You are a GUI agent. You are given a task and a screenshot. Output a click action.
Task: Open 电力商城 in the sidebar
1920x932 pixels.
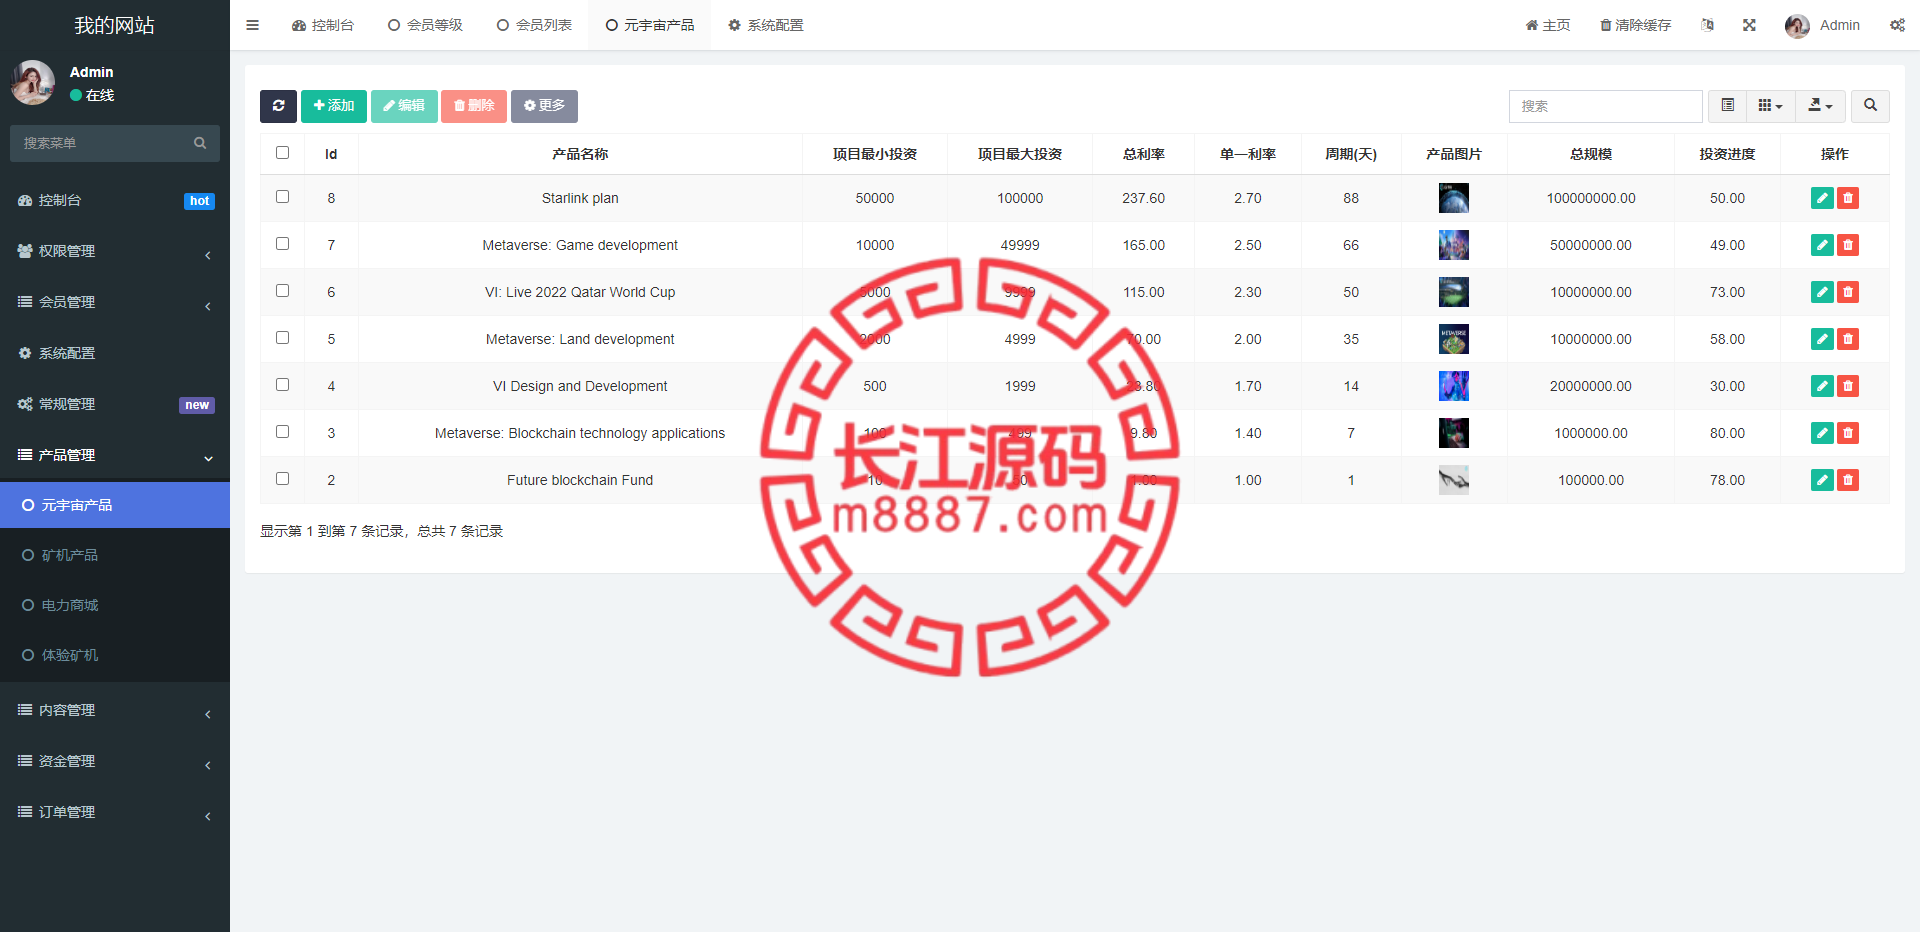point(115,605)
